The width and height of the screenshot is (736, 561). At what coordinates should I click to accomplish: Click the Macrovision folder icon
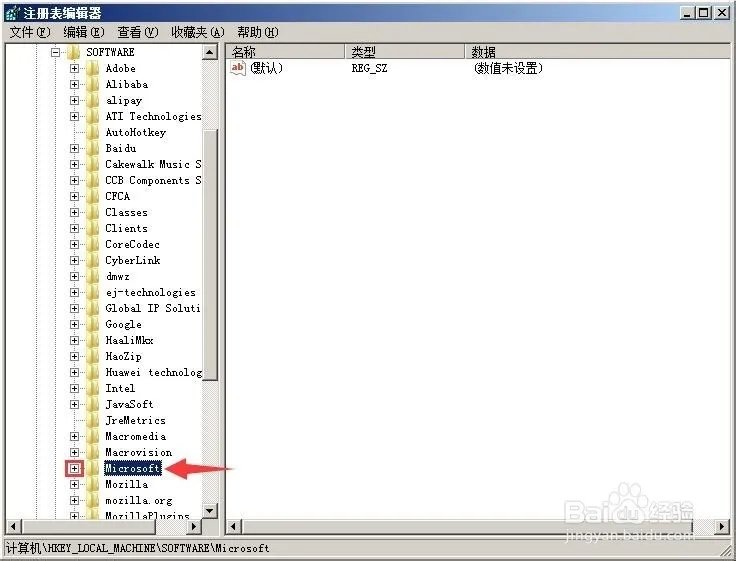[93, 453]
